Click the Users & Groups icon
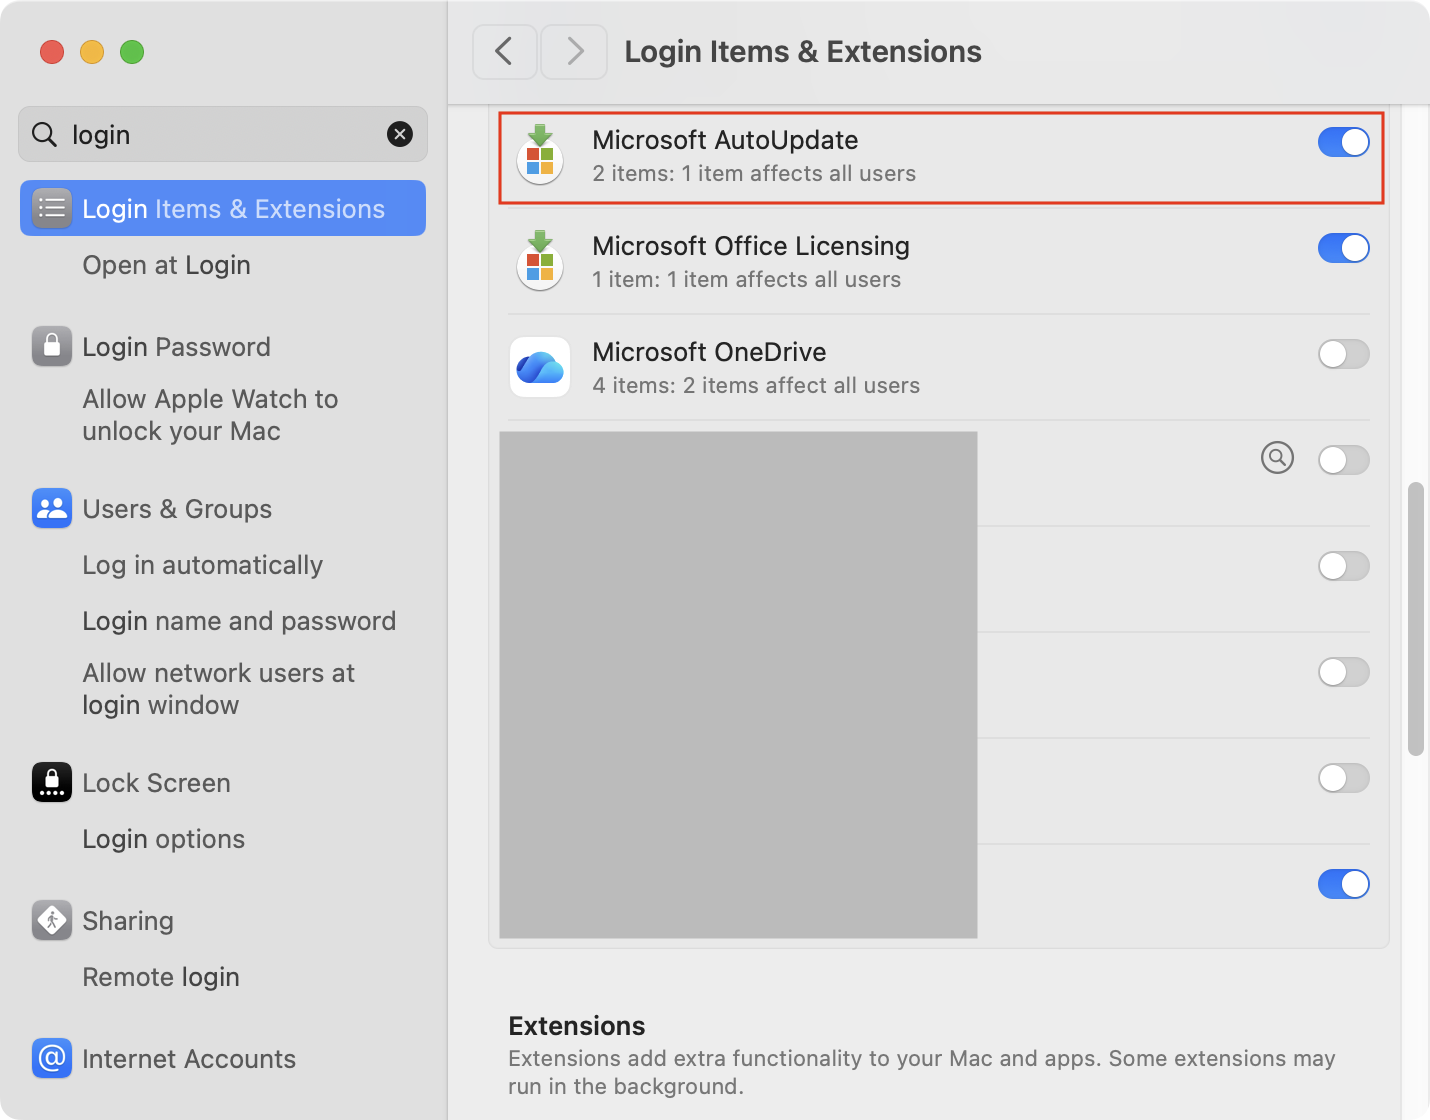 [52, 508]
